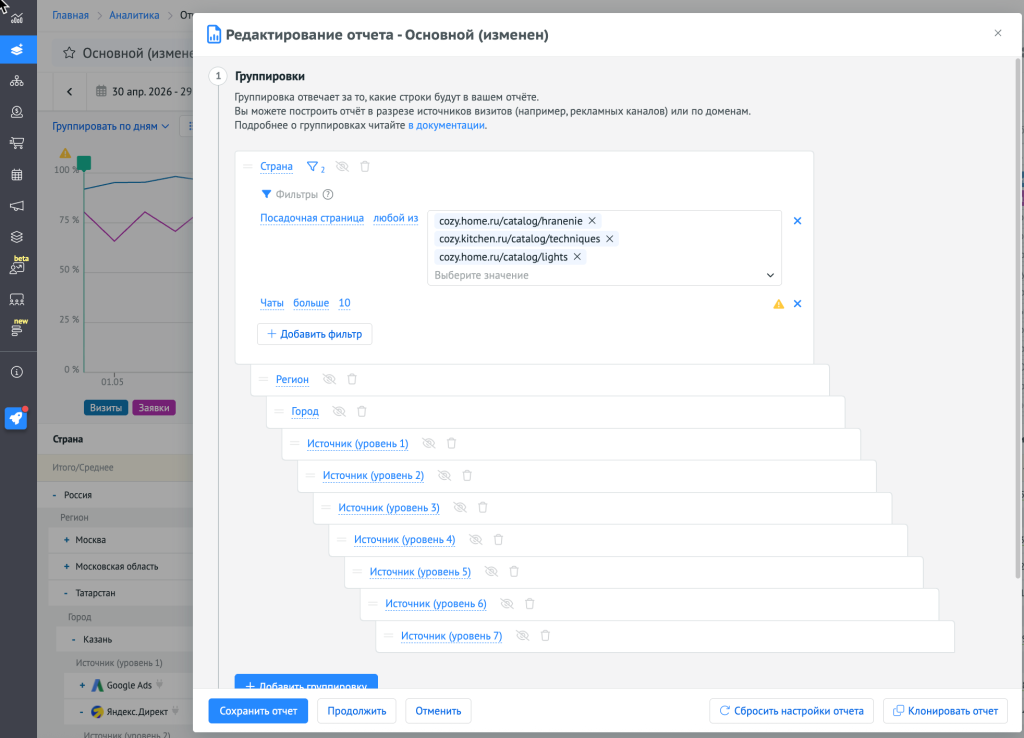Viewport: 1024px width, 738px height.
Task: Toggle visibility of Страна grouping
Action: click(342, 167)
